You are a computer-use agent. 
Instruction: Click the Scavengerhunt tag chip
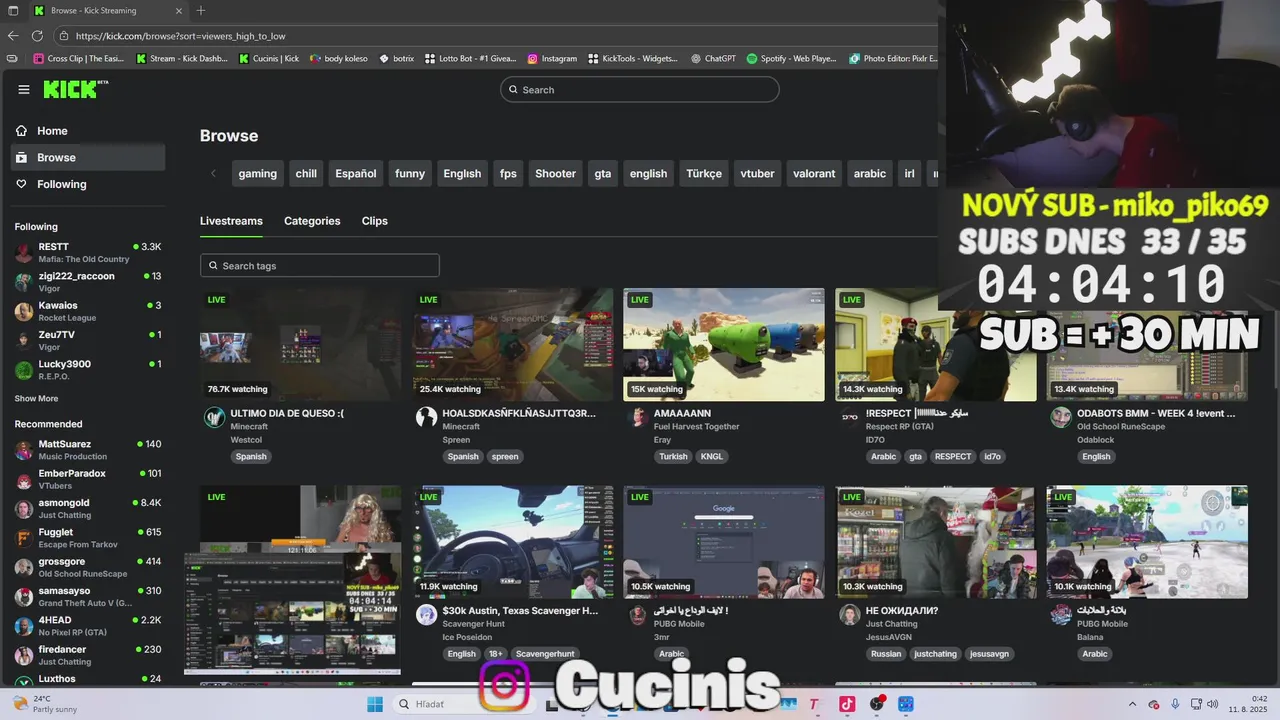545,654
